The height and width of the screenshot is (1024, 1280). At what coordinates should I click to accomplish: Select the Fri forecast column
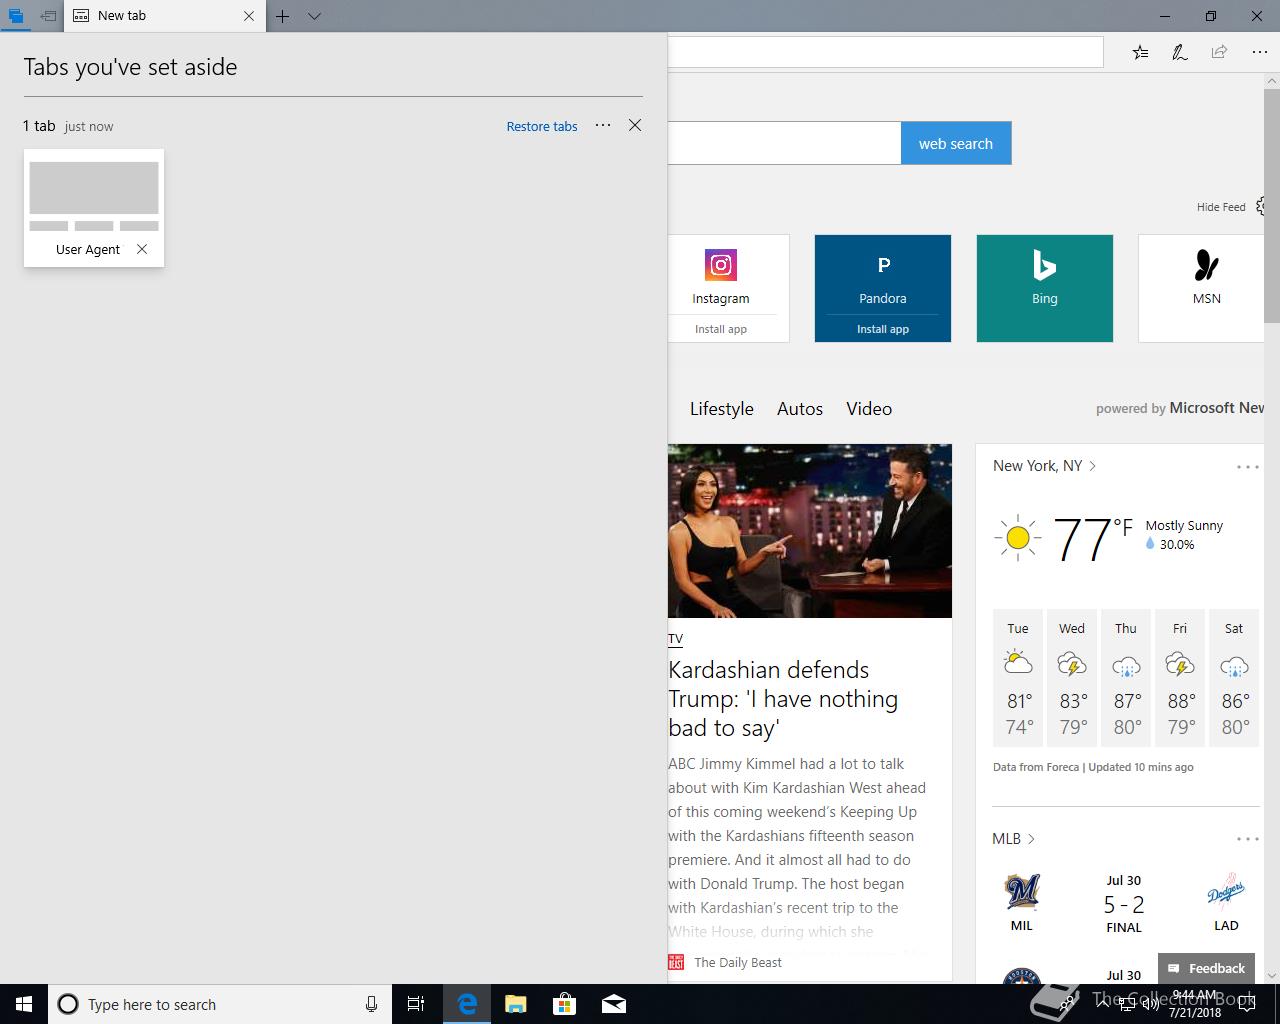(1180, 678)
